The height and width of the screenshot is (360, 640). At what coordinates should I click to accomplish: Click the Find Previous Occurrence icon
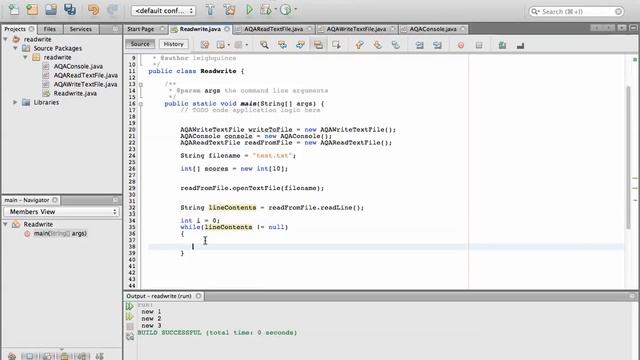point(282,45)
